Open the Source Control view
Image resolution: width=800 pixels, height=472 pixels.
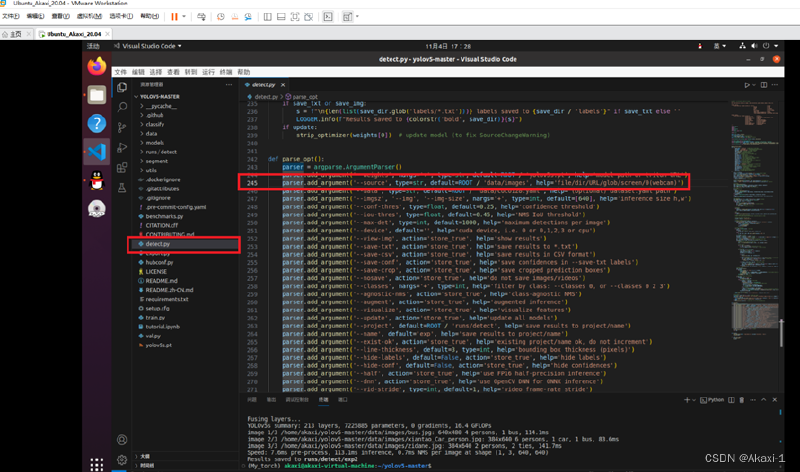(122, 127)
